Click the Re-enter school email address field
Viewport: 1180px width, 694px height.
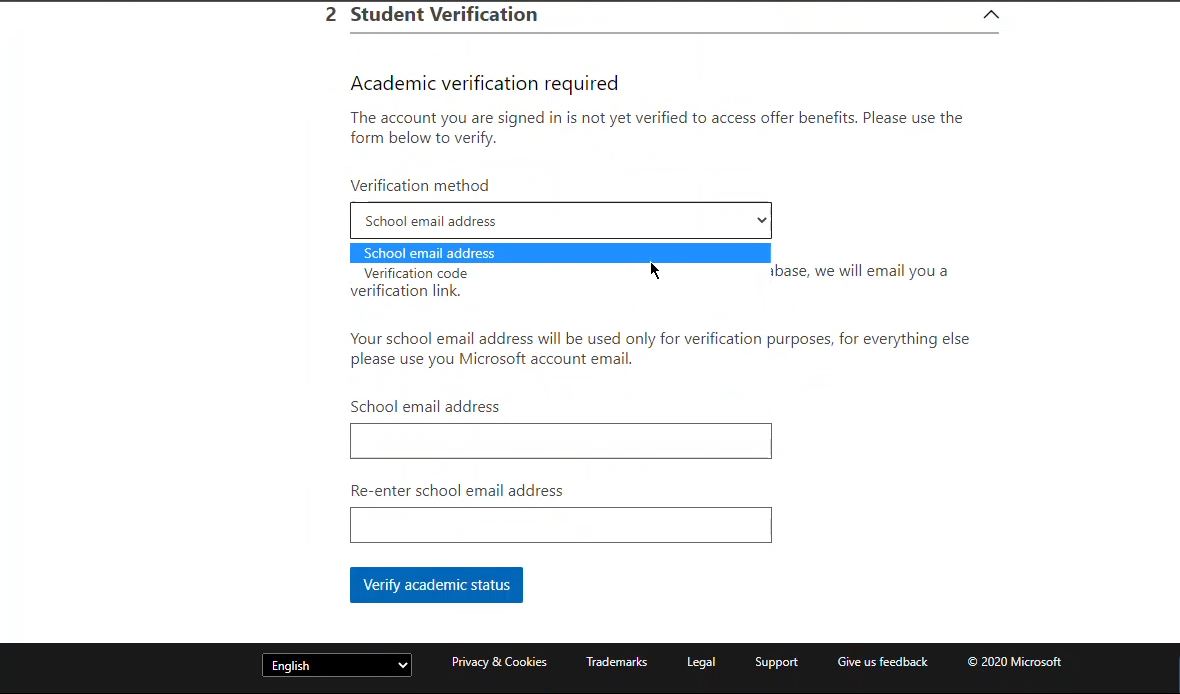560,525
